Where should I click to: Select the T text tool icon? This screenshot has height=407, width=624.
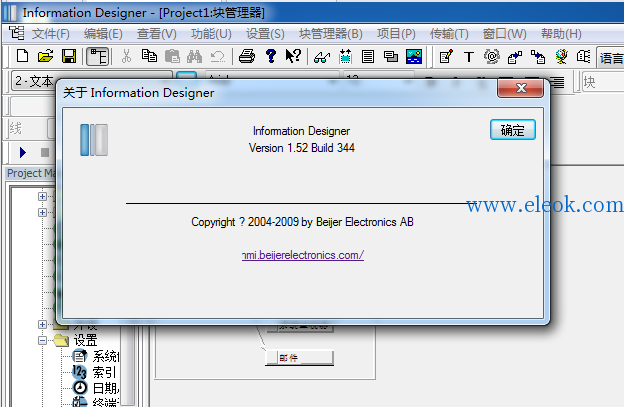[469, 57]
